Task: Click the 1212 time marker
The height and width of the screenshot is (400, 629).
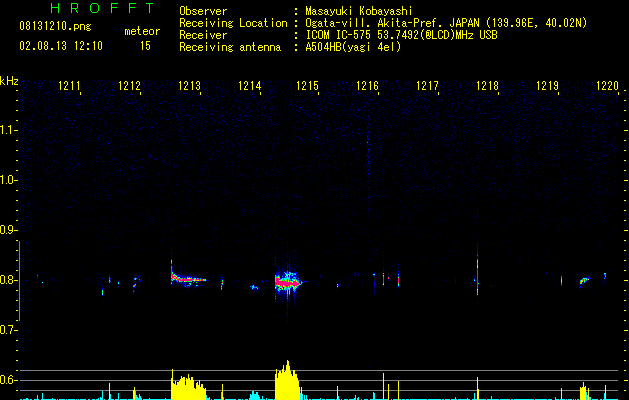Action: [130, 86]
